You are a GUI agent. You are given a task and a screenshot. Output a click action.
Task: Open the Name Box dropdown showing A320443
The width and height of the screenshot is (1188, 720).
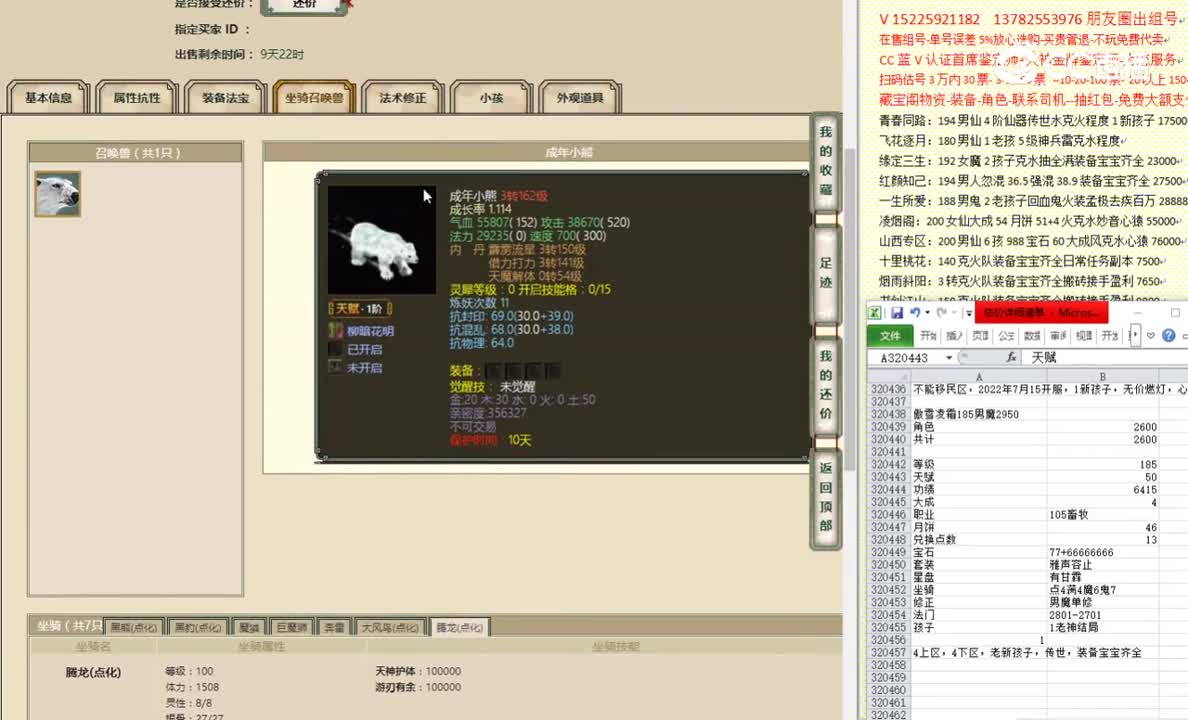click(x=949, y=356)
